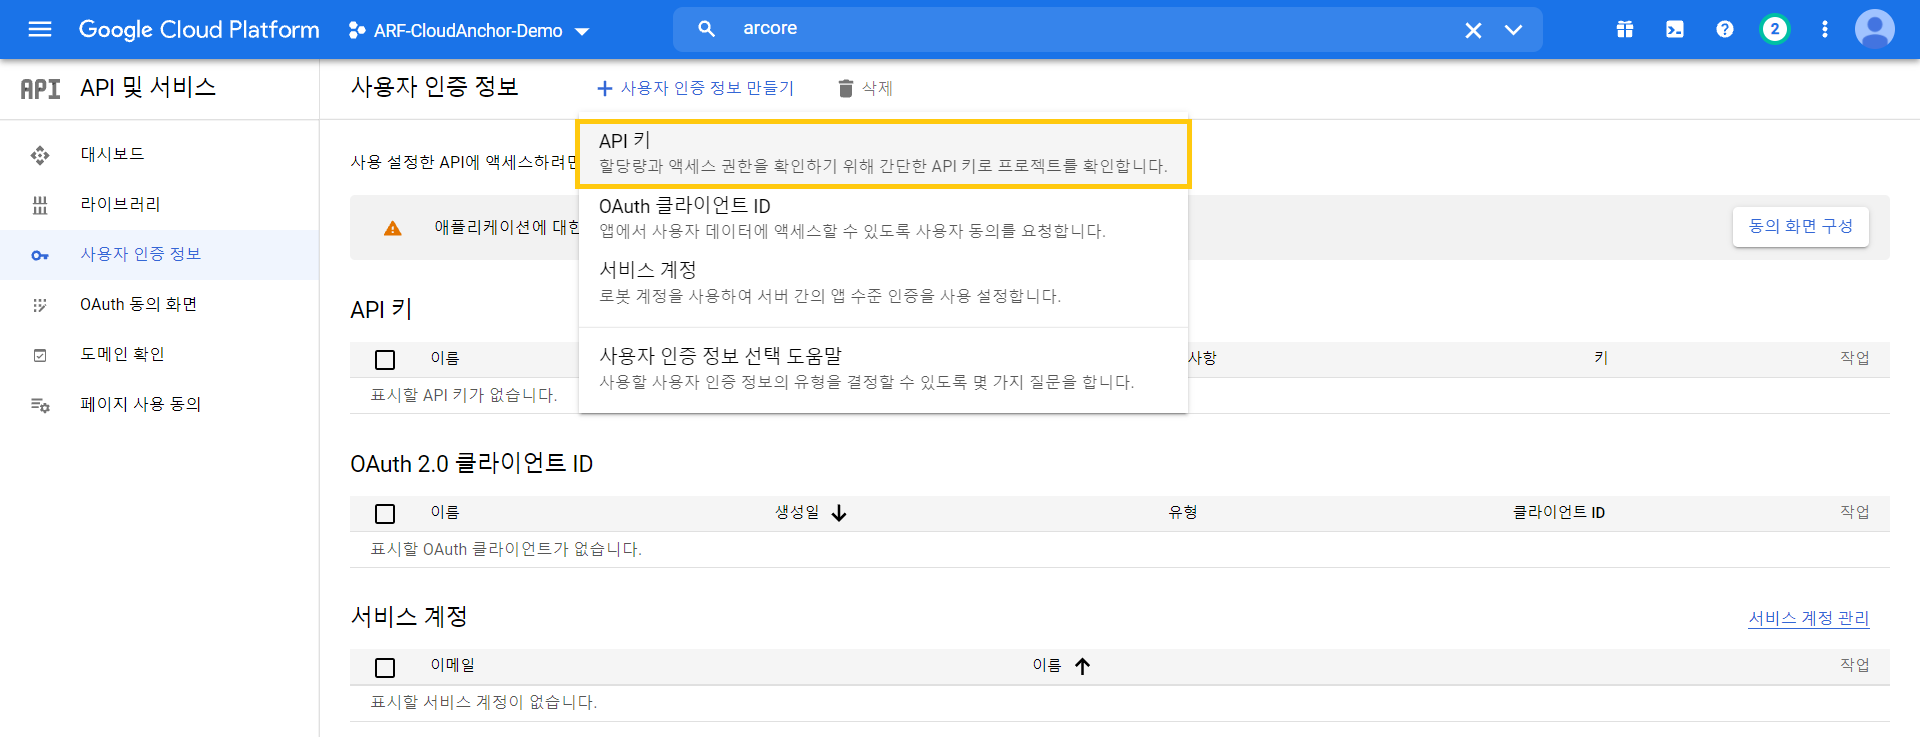Click 표시할 서비스 계정이 없습니다 message
1920x737 pixels.
point(484,702)
